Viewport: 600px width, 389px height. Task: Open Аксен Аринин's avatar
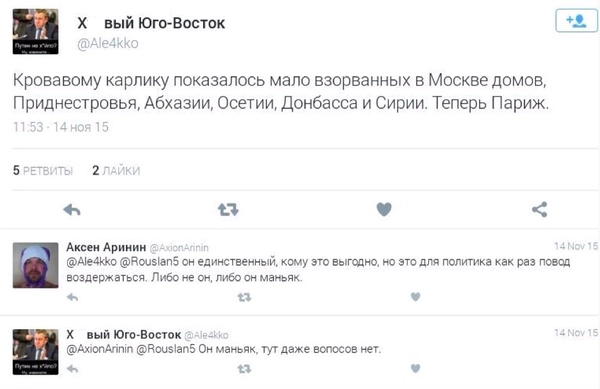pos(36,265)
